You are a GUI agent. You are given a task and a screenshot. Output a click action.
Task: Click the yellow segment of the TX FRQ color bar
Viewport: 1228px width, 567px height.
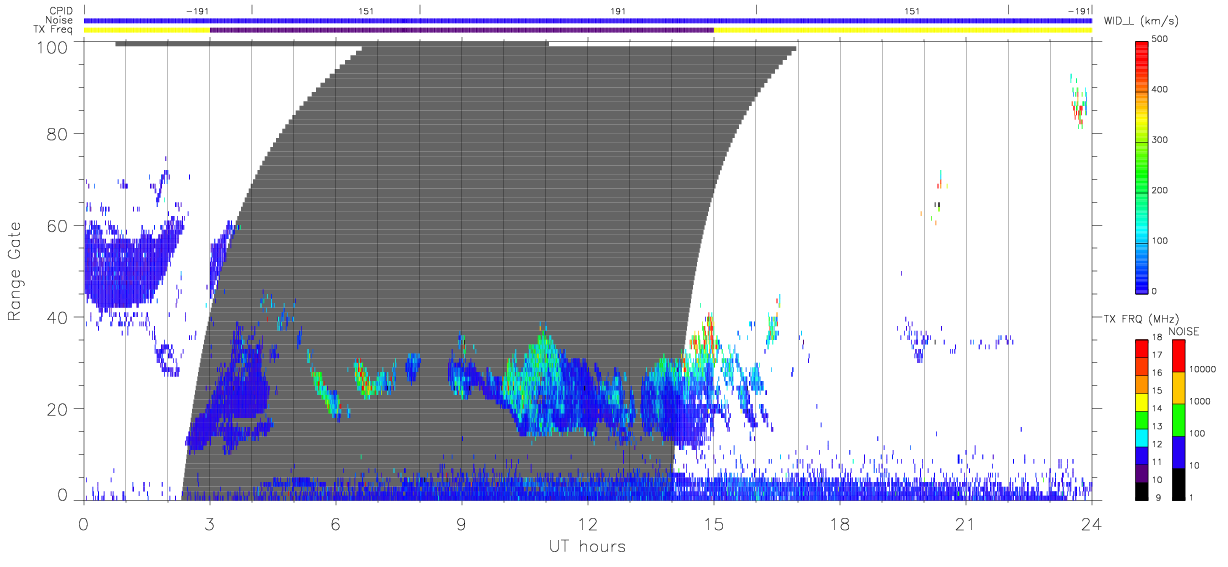(x=1142, y=401)
